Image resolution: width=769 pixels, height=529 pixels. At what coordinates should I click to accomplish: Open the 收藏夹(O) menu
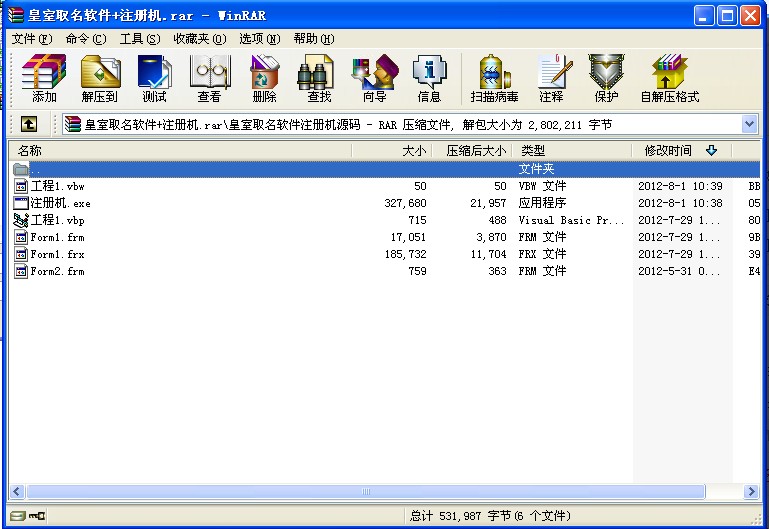coord(200,39)
